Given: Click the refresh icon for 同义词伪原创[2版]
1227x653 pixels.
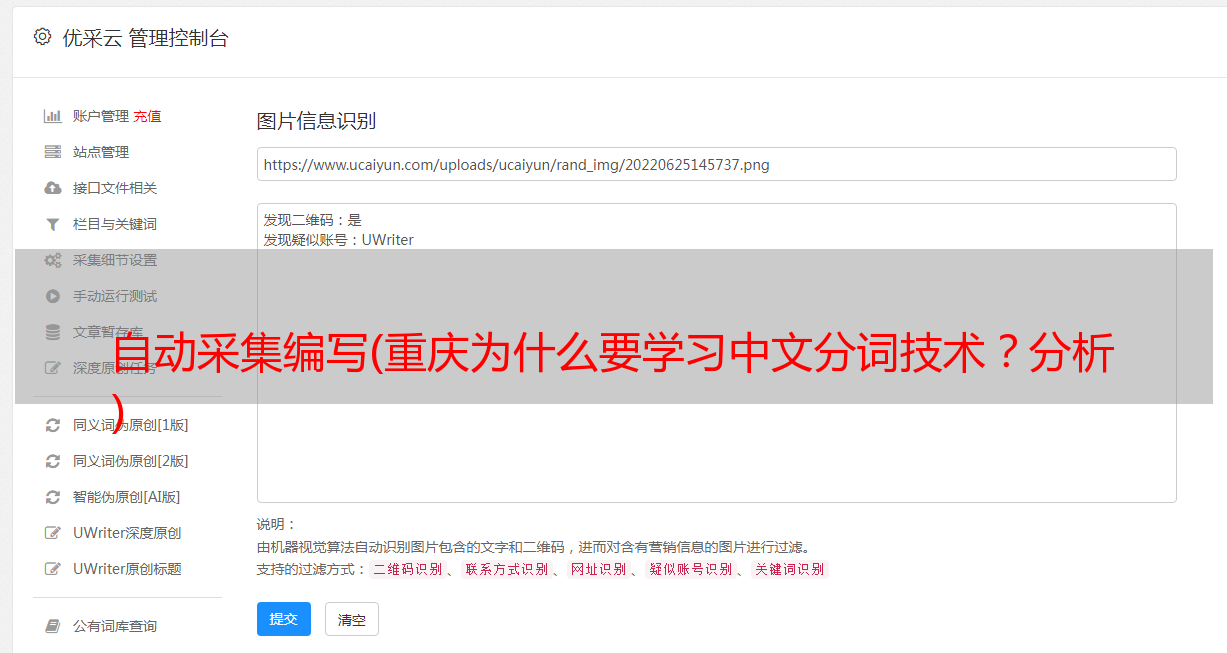Looking at the screenshot, I should tap(53, 461).
